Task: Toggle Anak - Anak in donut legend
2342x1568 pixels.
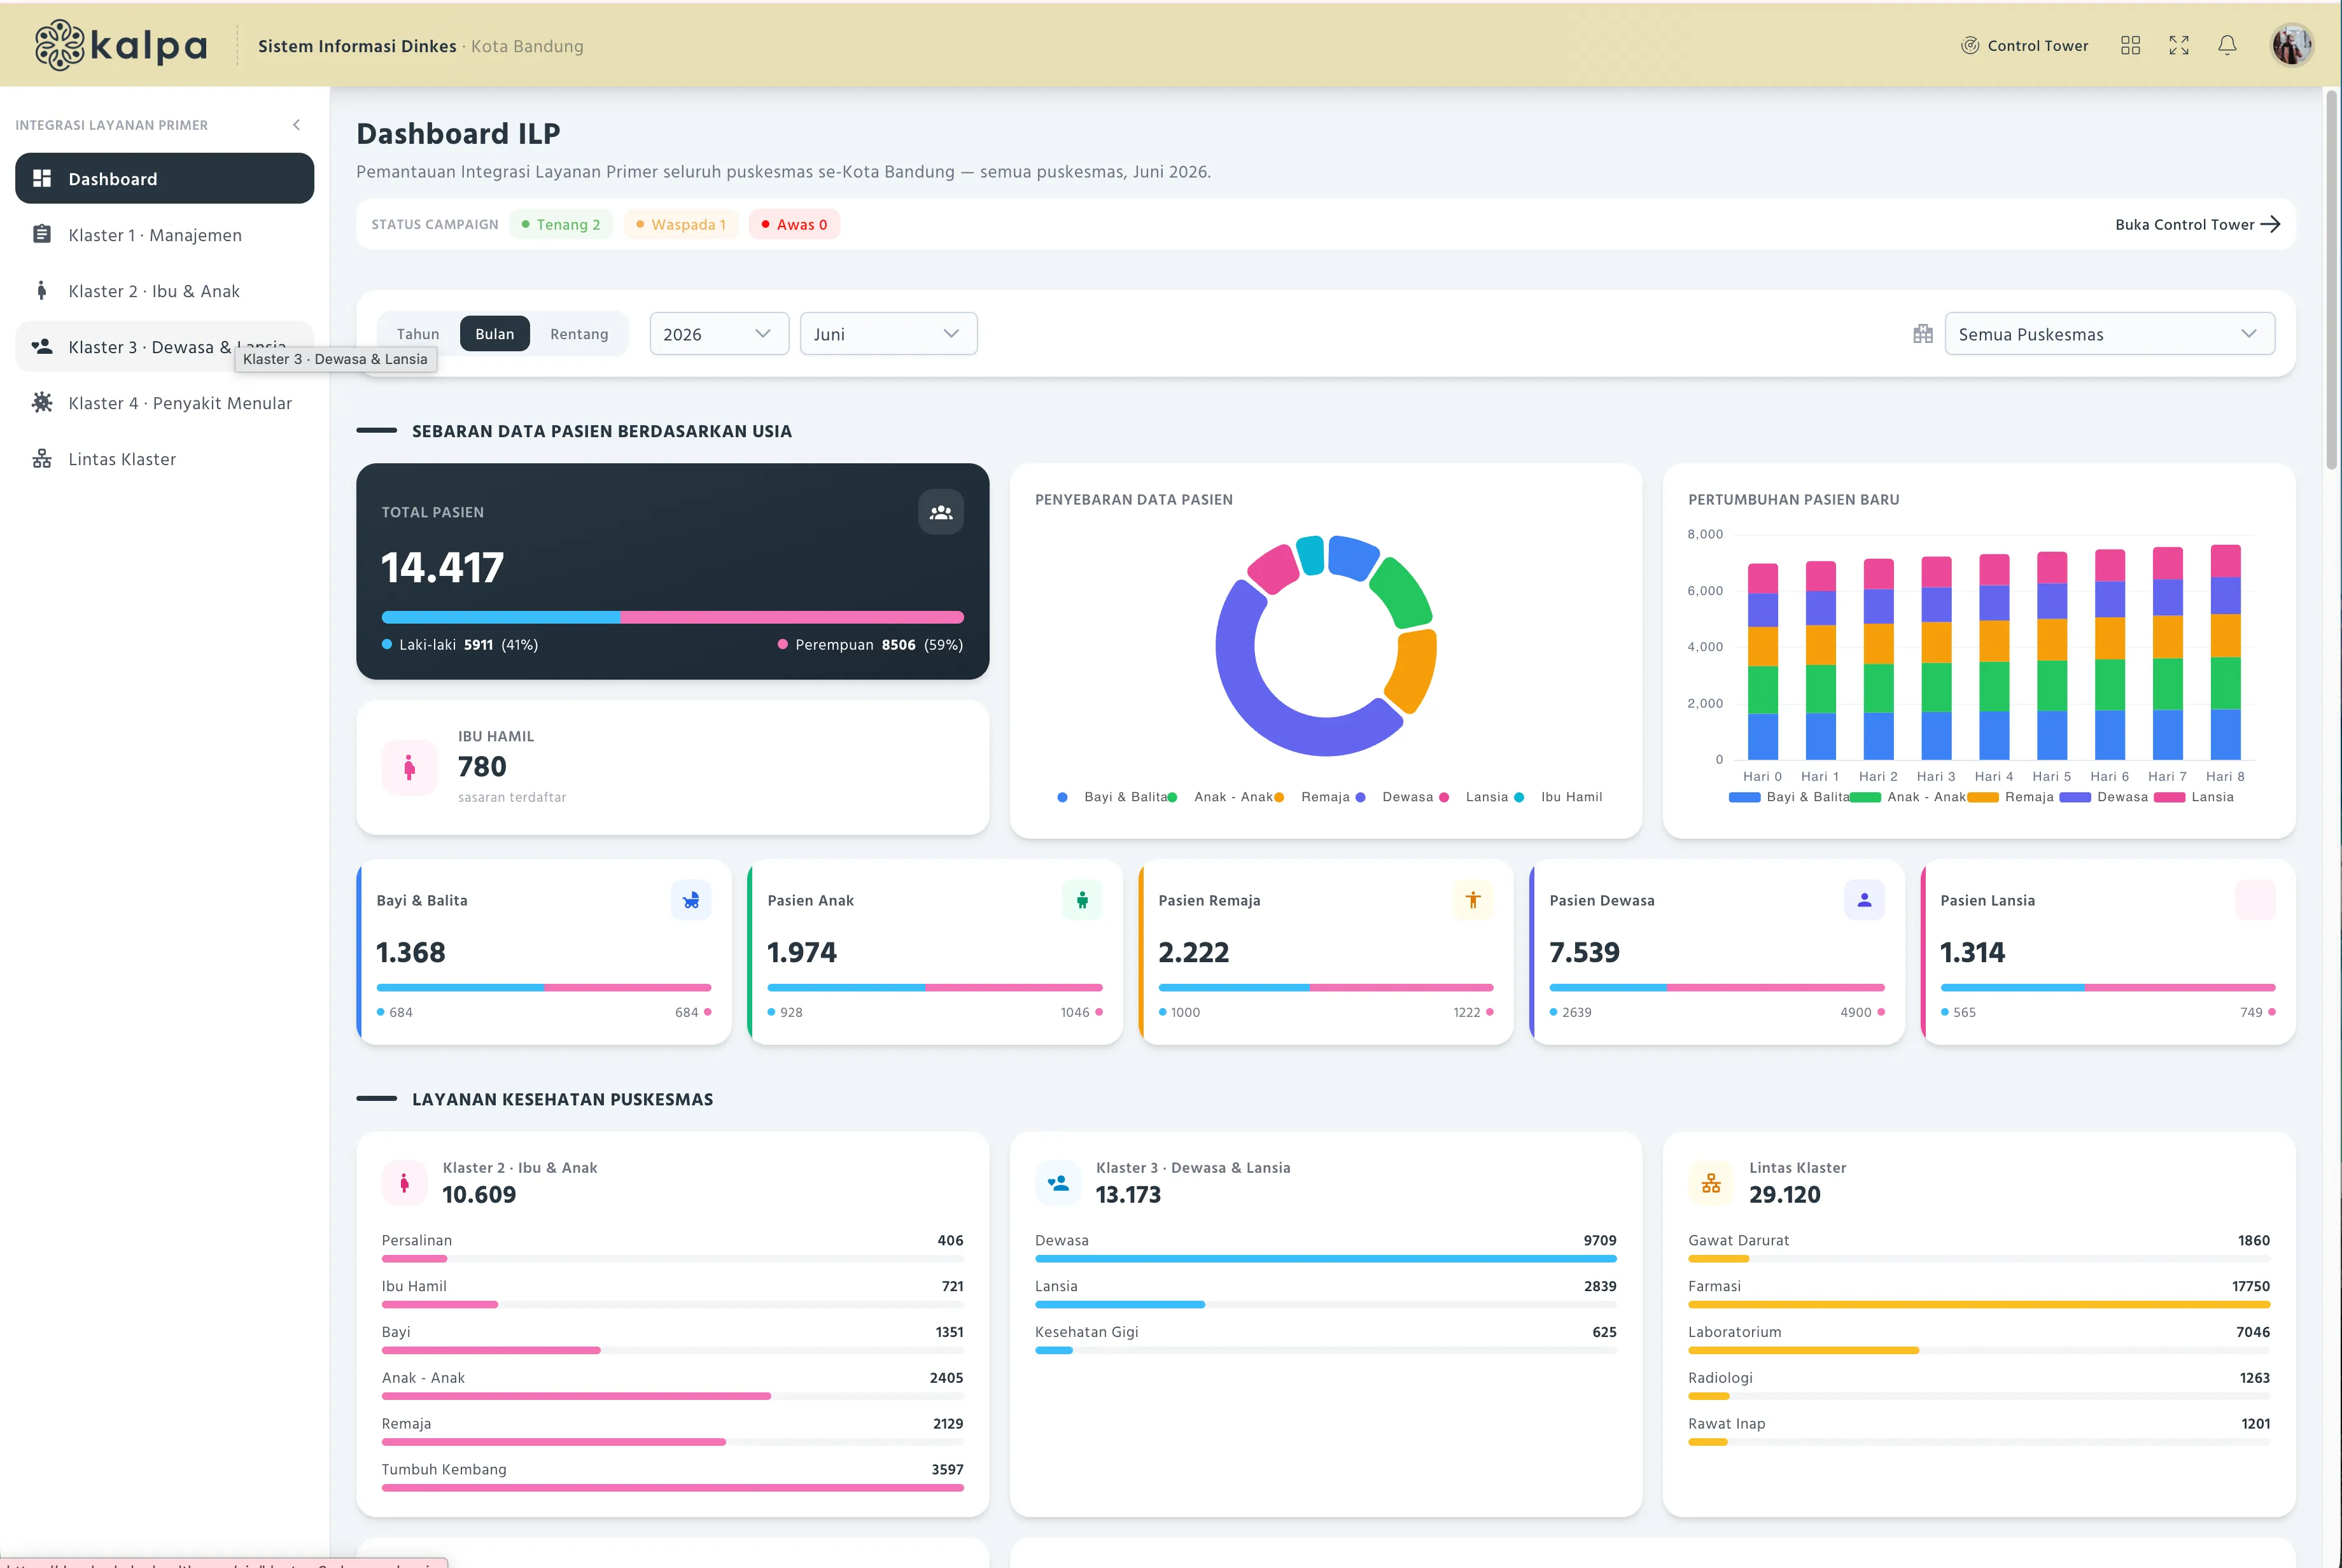Action: tap(1221, 797)
